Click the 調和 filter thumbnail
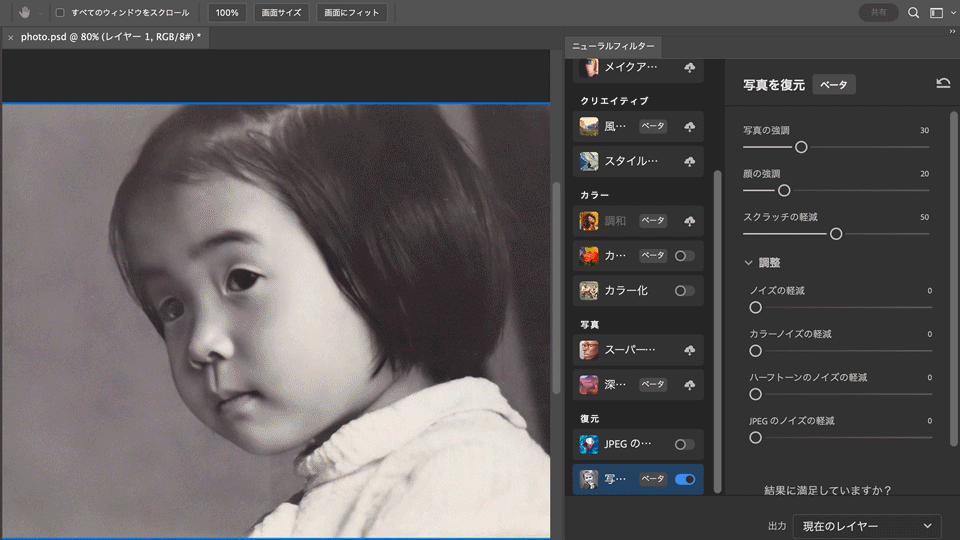This screenshot has width=960, height=540. (x=589, y=221)
